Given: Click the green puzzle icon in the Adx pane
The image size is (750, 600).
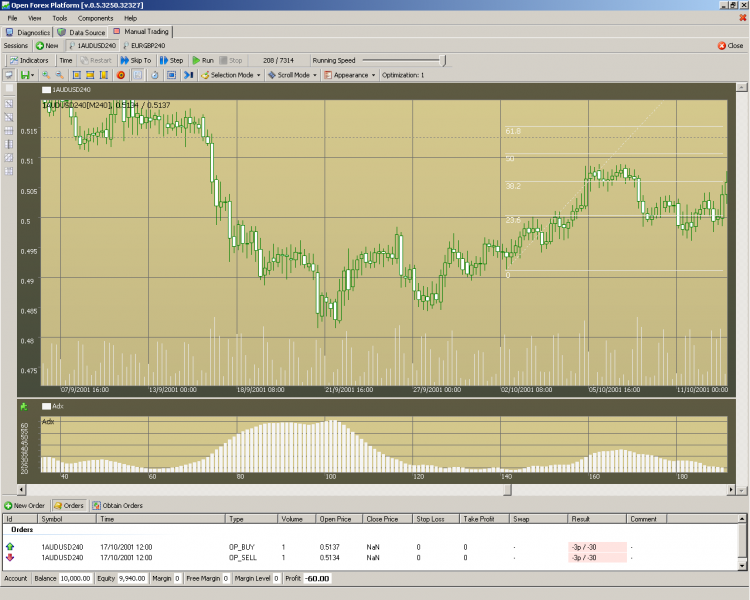Looking at the screenshot, I should [x=24, y=407].
